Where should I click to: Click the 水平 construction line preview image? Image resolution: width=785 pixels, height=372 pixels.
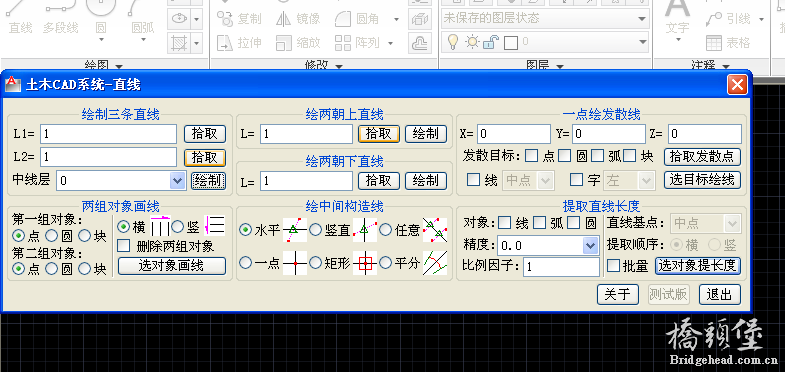294,230
